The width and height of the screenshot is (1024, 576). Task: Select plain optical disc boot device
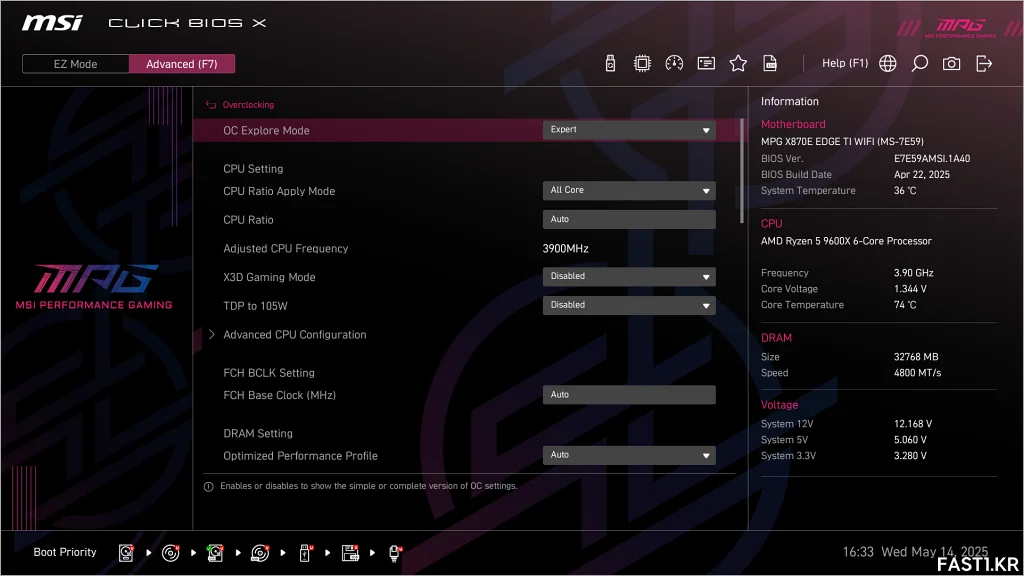tap(170, 553)
